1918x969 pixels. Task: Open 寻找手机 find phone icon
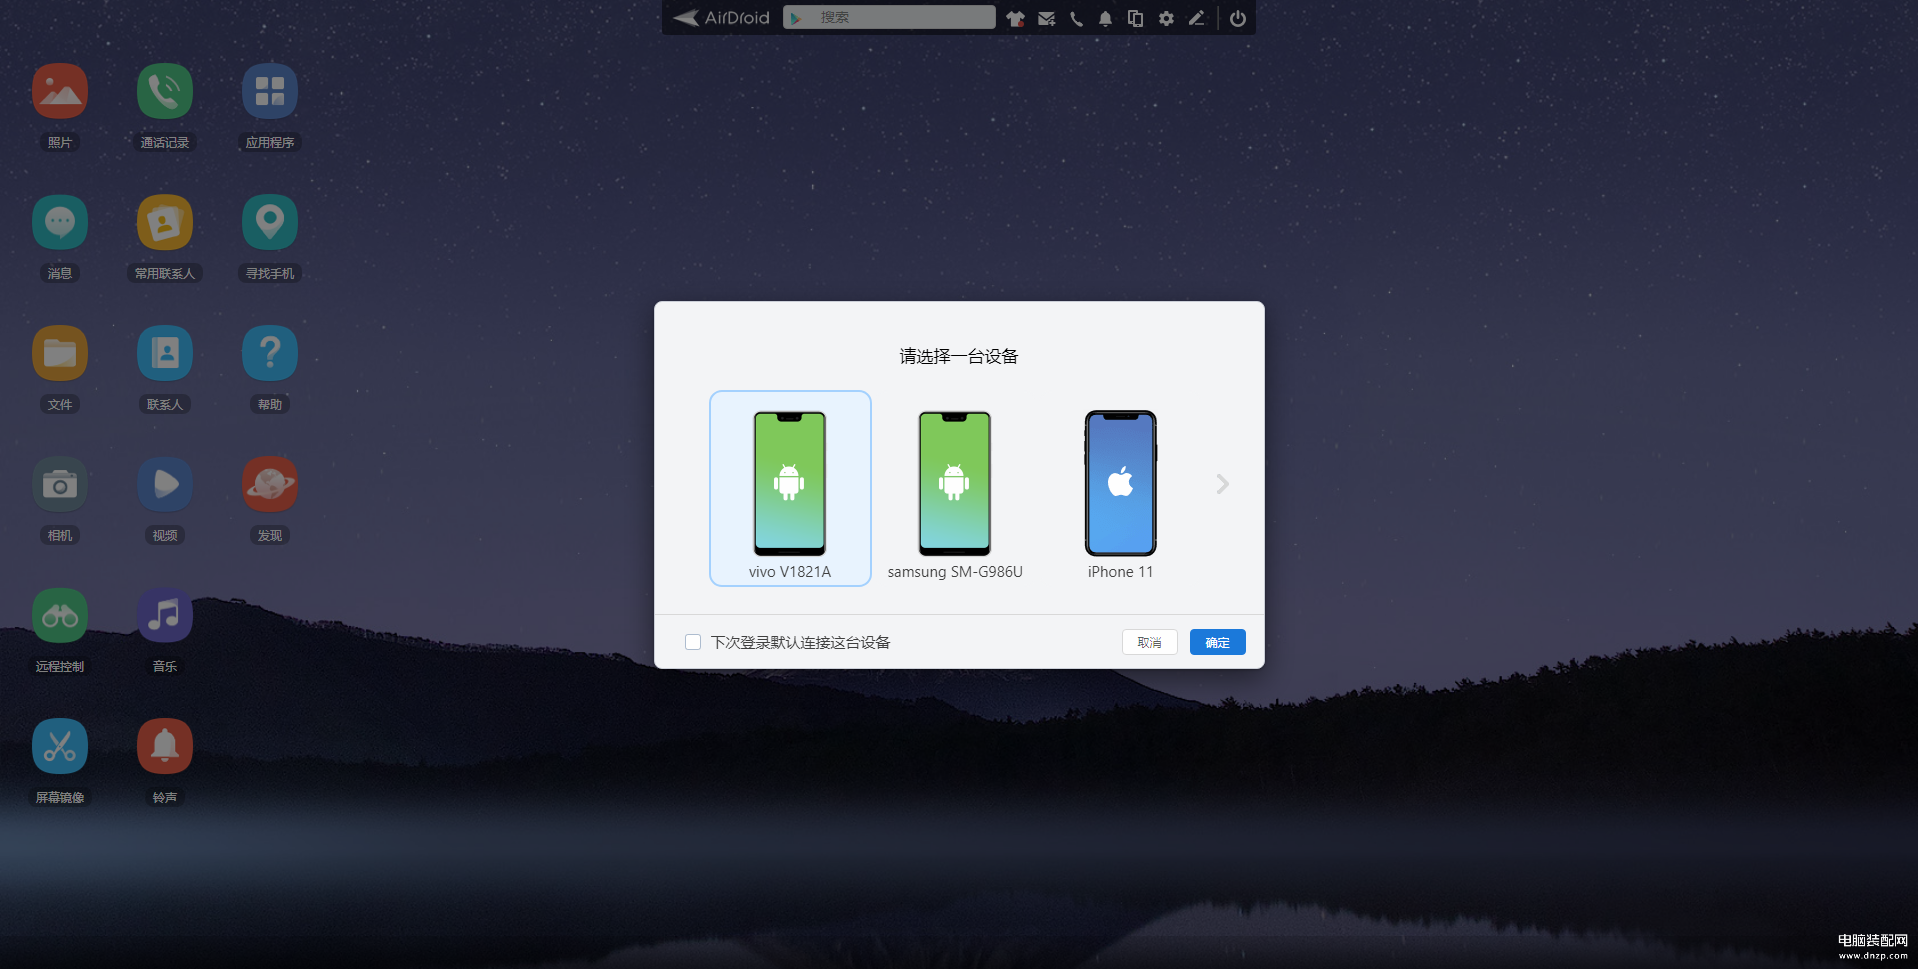click(x=270, y=222)
